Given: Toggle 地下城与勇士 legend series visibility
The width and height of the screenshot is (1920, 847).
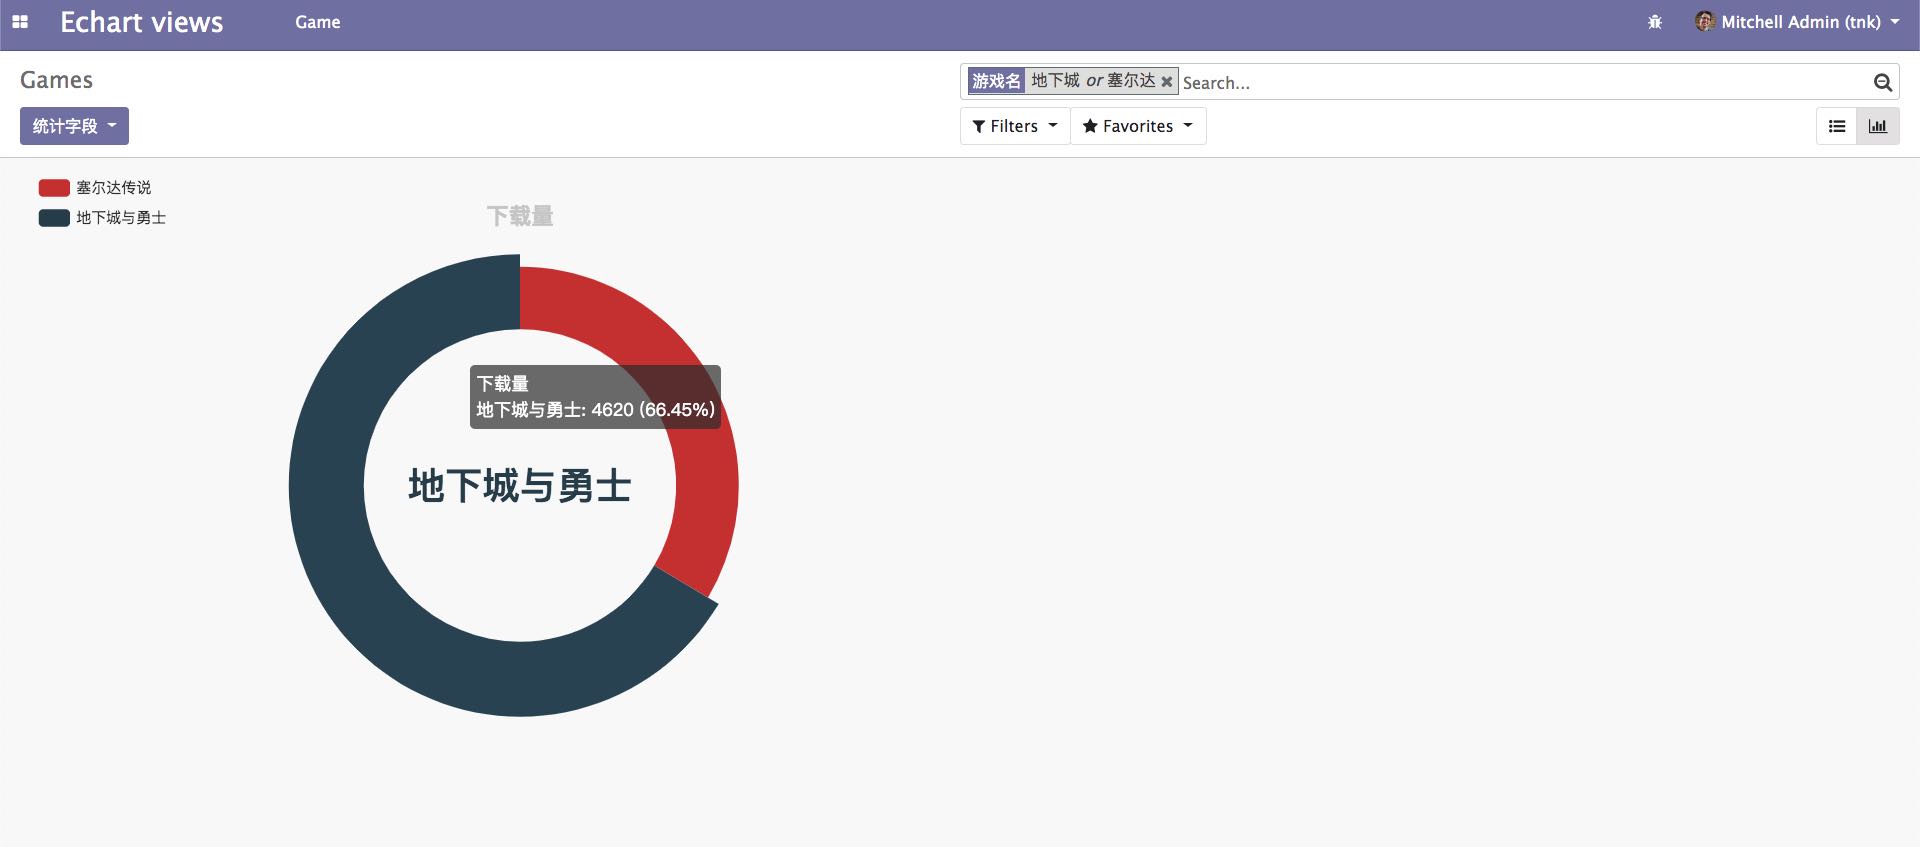Looking at the screenshot, I should coord(54,218).
